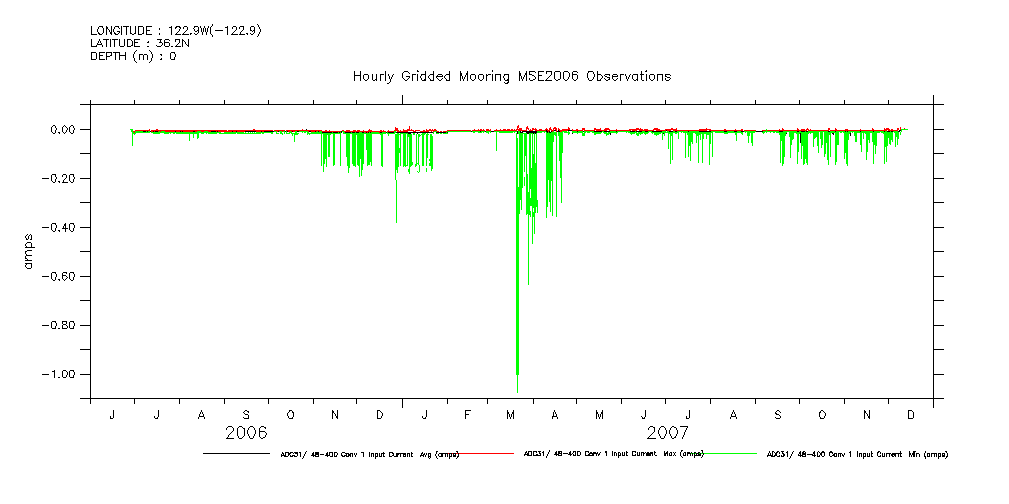Select the Input Current Min legend entry

coord(856,454)
